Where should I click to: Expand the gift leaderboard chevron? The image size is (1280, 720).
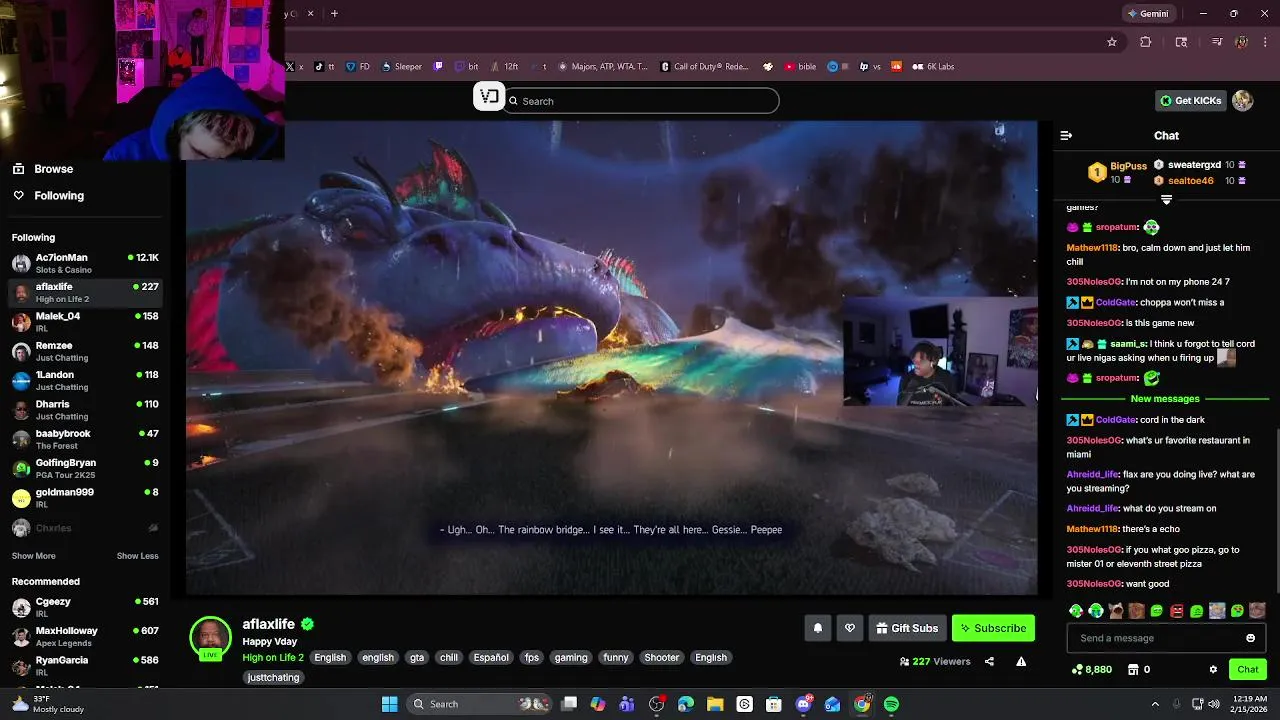[x=1166, y=200]
